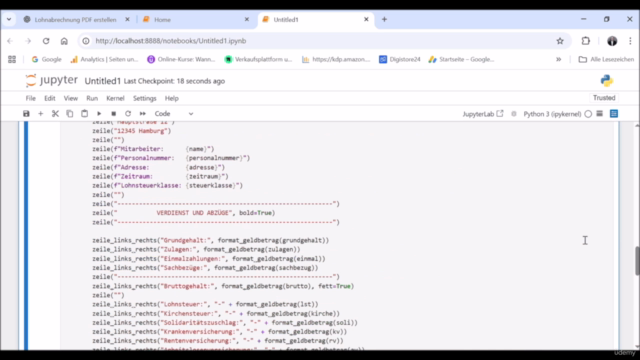Run the selected cell with the play icon

99,114
